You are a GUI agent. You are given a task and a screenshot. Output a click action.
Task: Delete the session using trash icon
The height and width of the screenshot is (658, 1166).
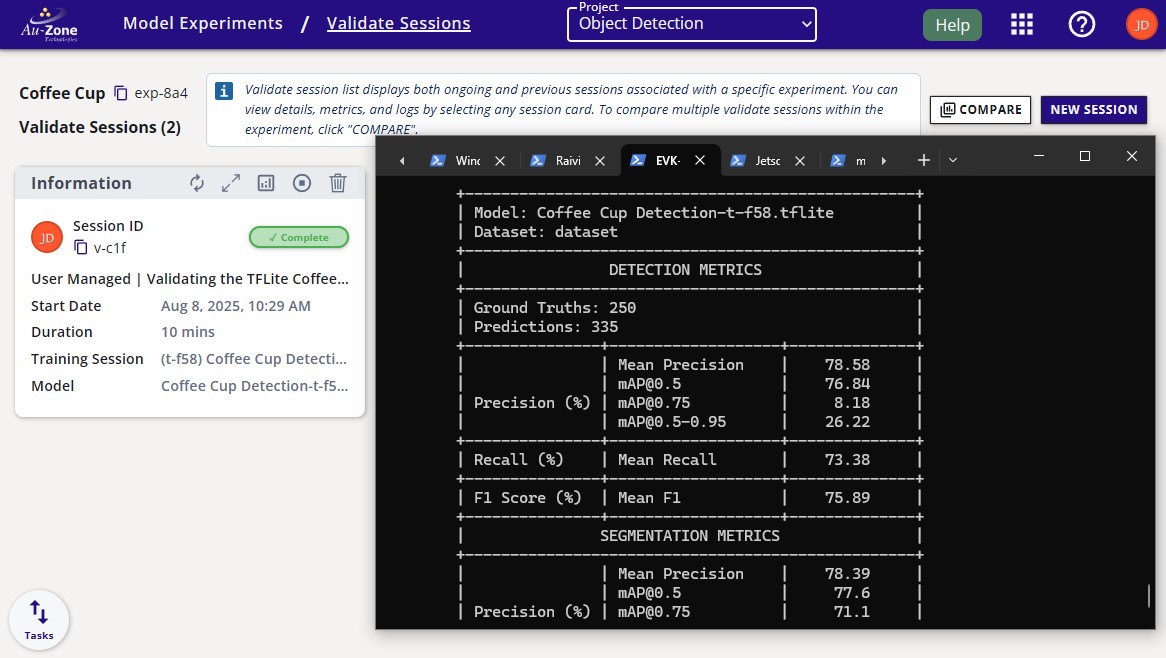click(x=338, y=183)
